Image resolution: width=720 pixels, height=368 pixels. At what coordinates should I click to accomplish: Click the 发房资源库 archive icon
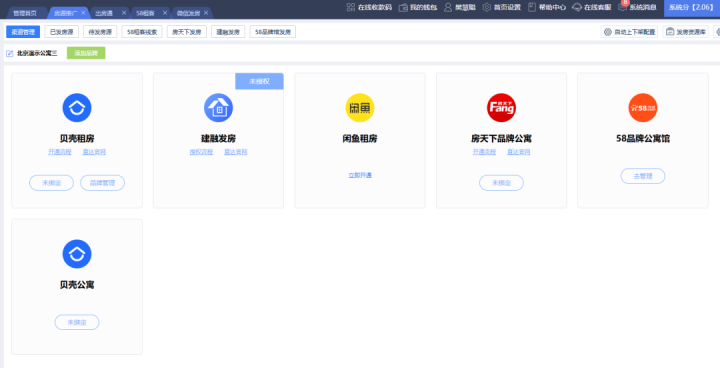tap(670, 32)
